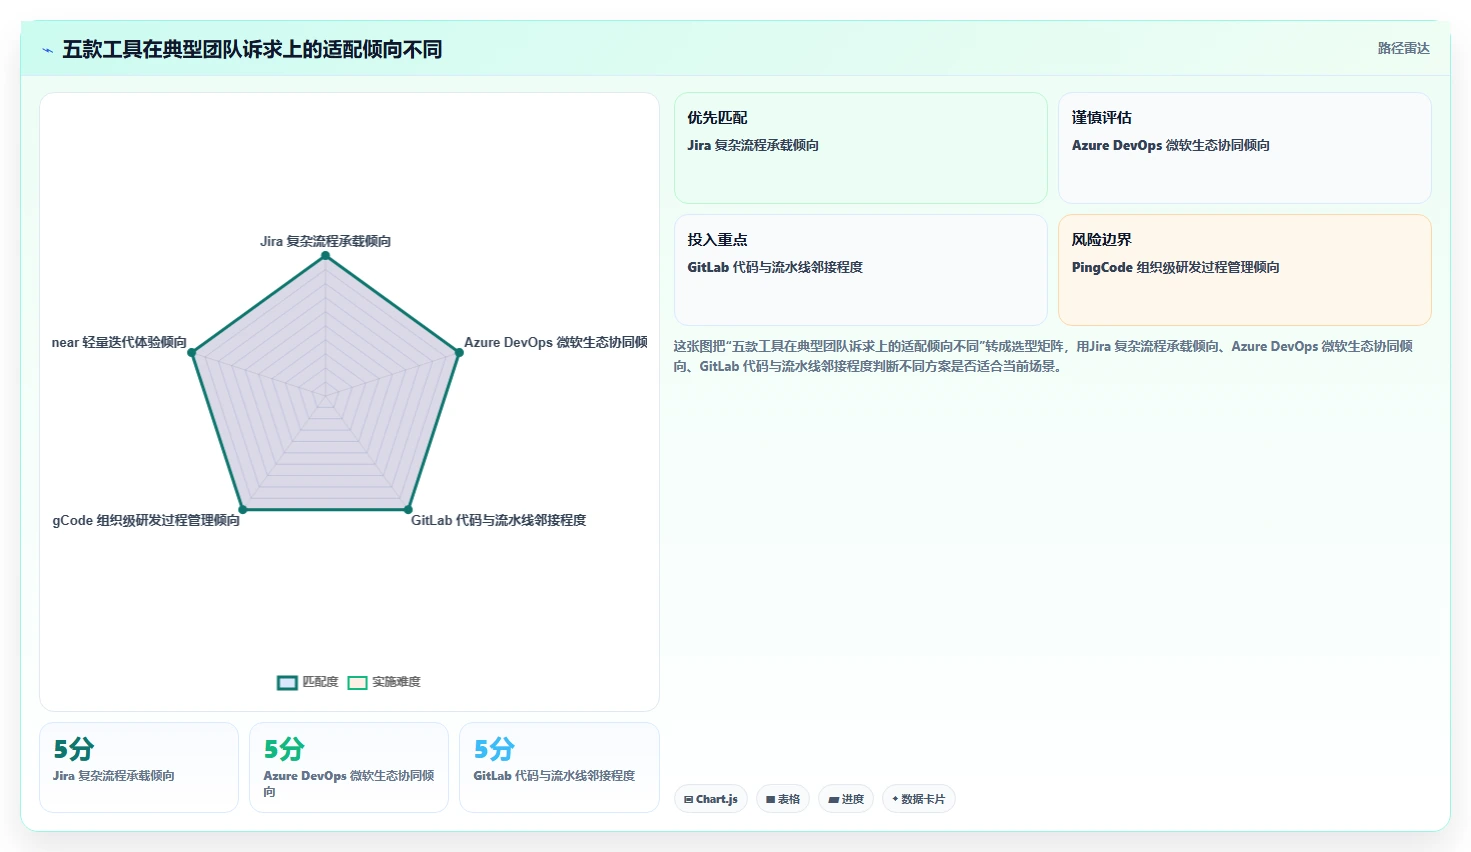Toggle the 匹配度 legend series

(308, 682)
